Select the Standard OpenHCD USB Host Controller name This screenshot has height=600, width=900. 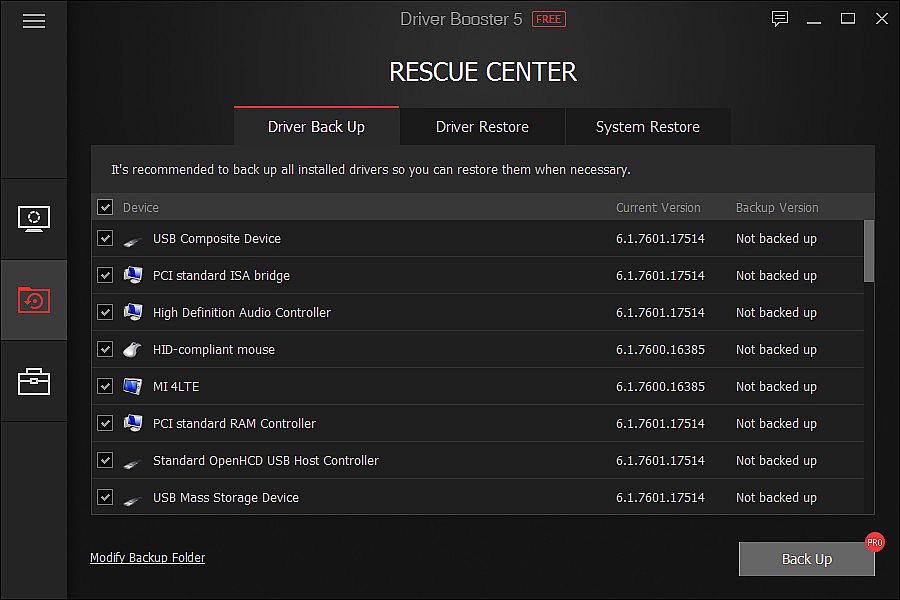(266, 461)
